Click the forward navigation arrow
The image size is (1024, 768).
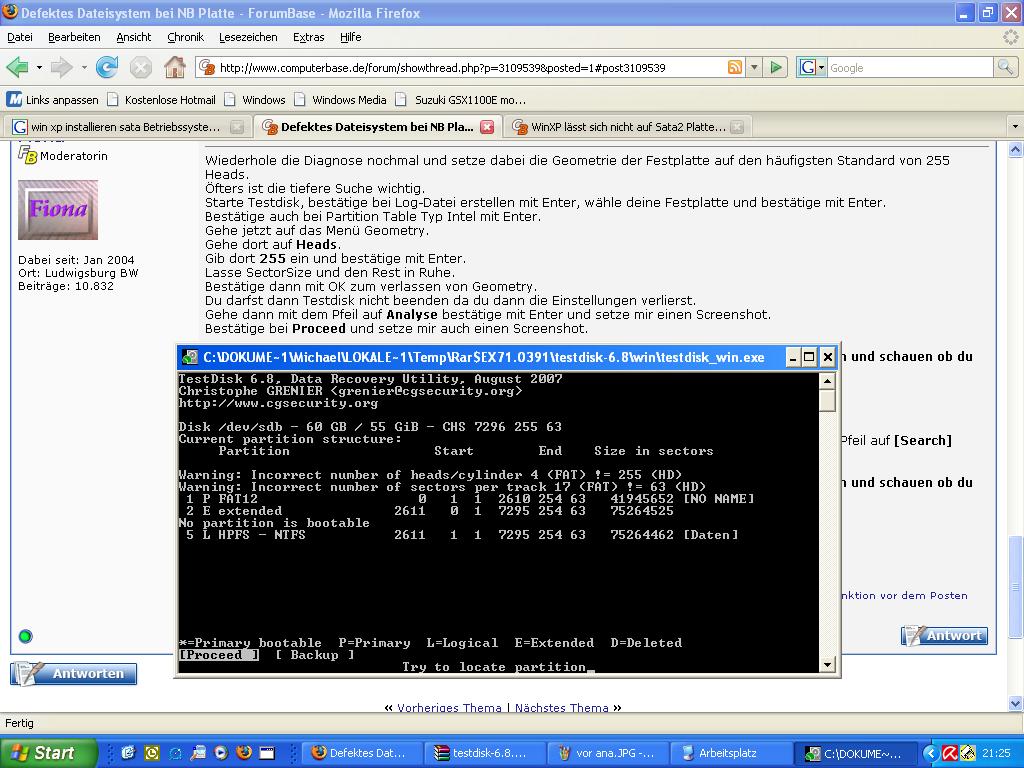click(61, 67)
